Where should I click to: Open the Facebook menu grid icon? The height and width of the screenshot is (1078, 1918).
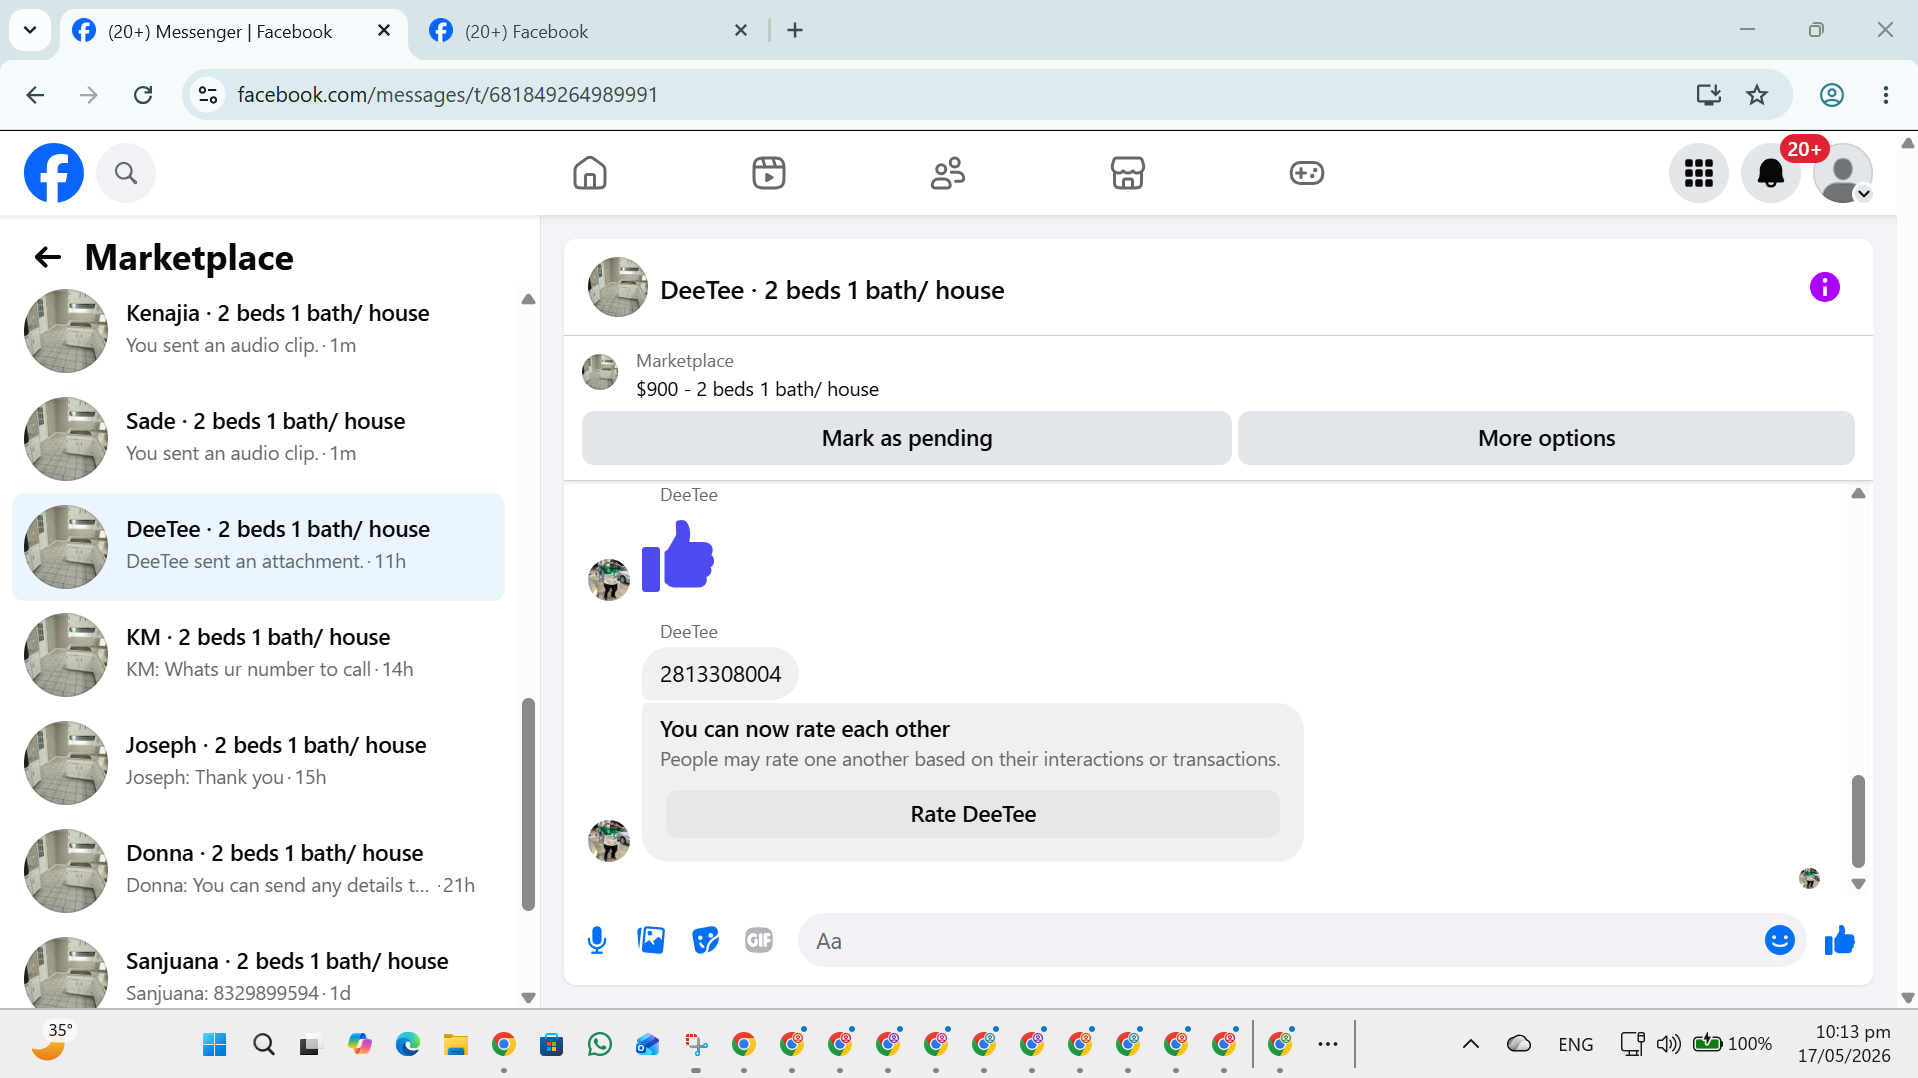pos(1699,173)
